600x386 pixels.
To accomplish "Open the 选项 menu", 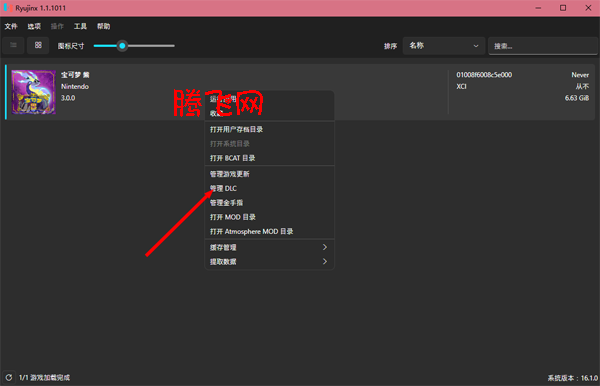I will point(34,26).
